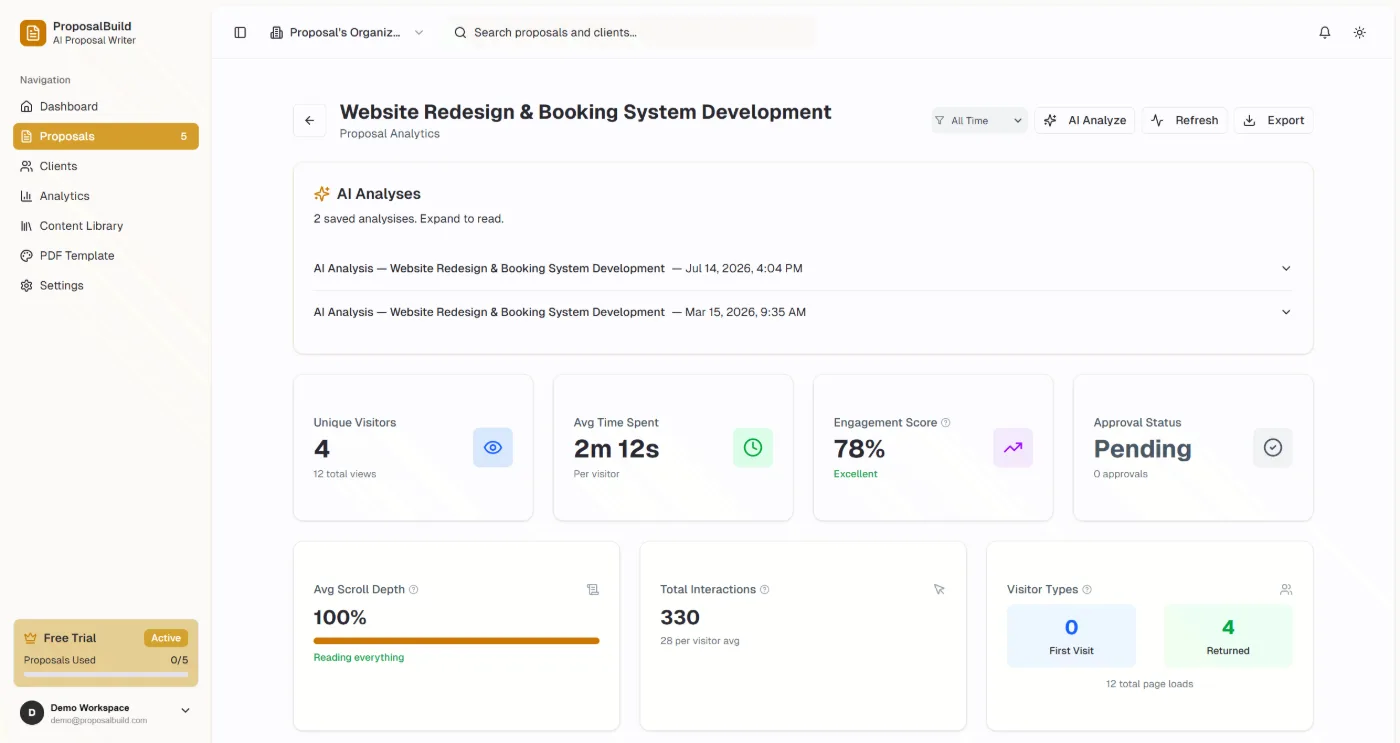Click the demo@proposalbuild.com email text
This screenshot has height=743, width=1400.
click(99, 720)
